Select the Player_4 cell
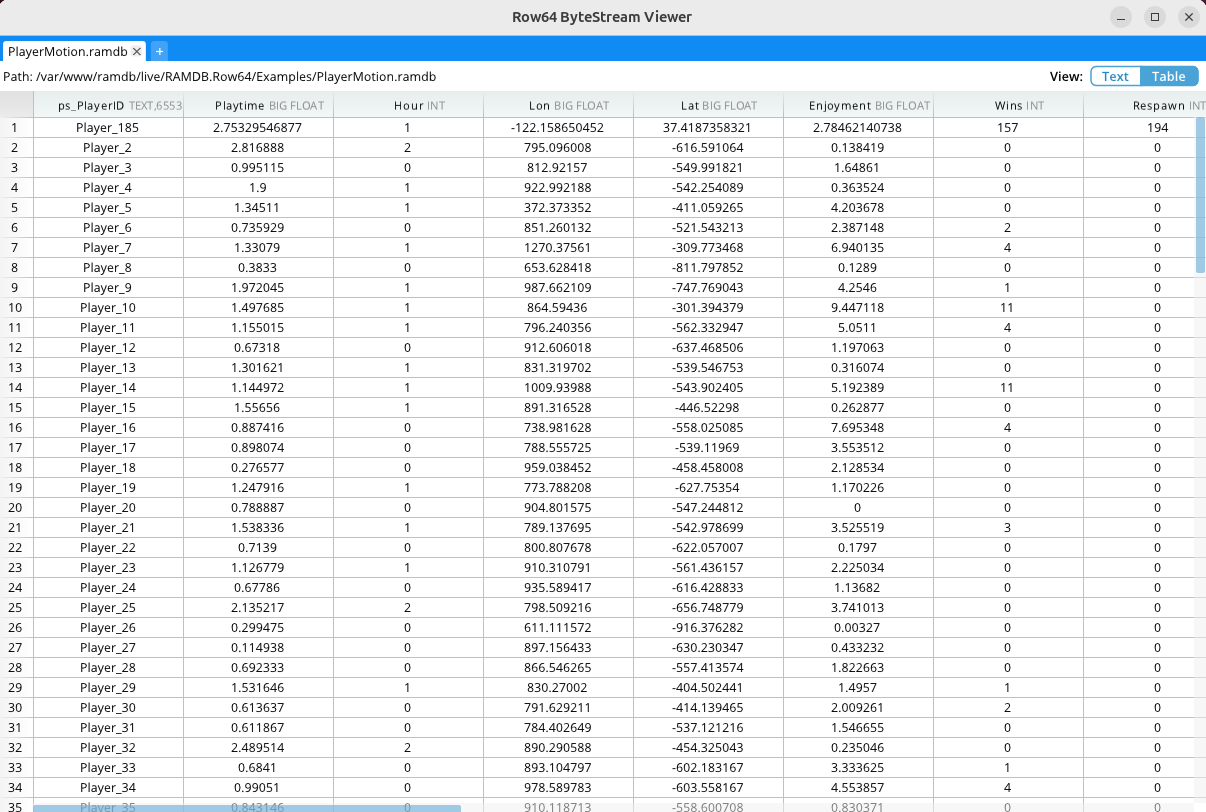 tap(108, 188)
